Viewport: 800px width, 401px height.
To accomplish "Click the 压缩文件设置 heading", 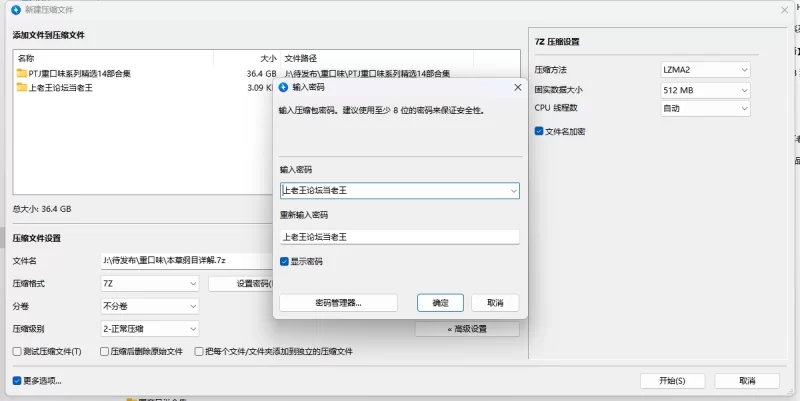I will (37, 238).
